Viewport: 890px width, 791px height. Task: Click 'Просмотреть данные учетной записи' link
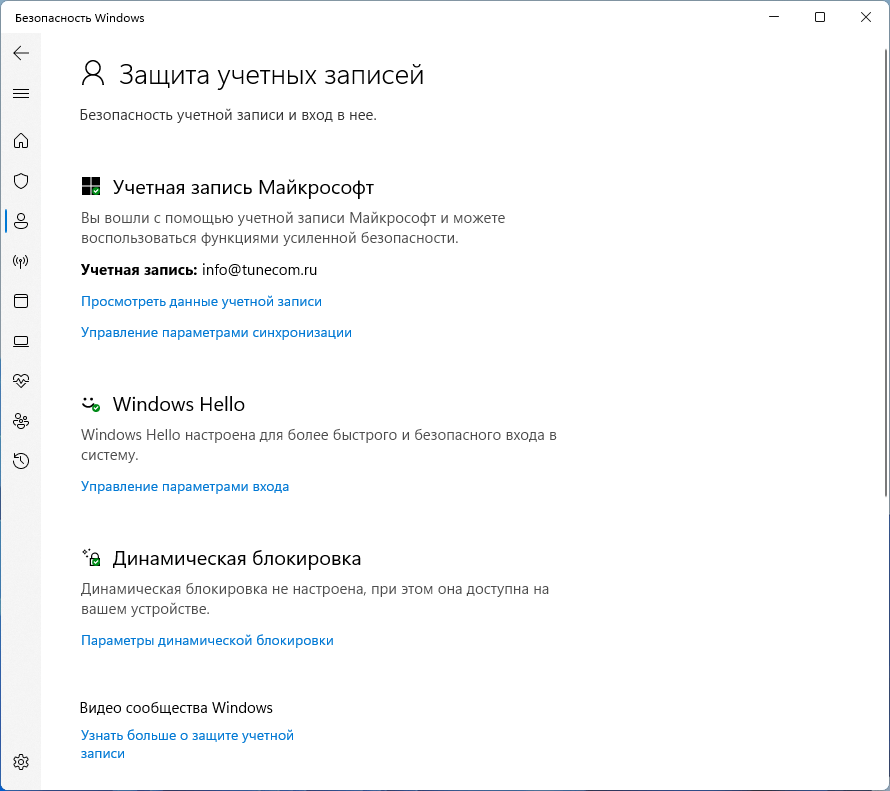pos(201,301)
